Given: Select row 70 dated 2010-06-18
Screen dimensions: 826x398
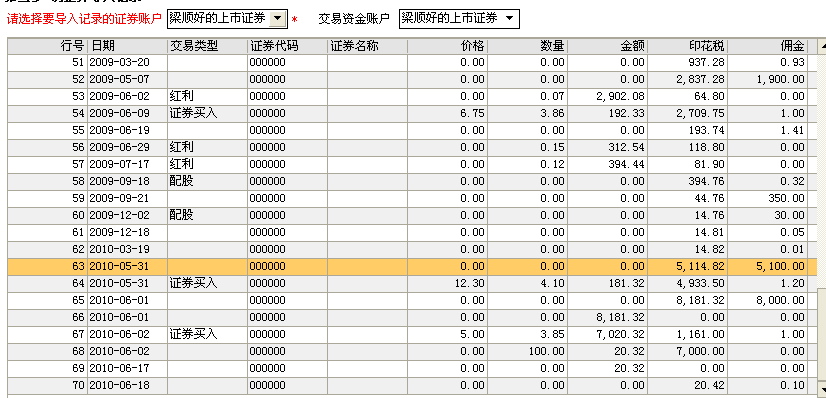Looking at the screenshot, I should click(407, 385).
